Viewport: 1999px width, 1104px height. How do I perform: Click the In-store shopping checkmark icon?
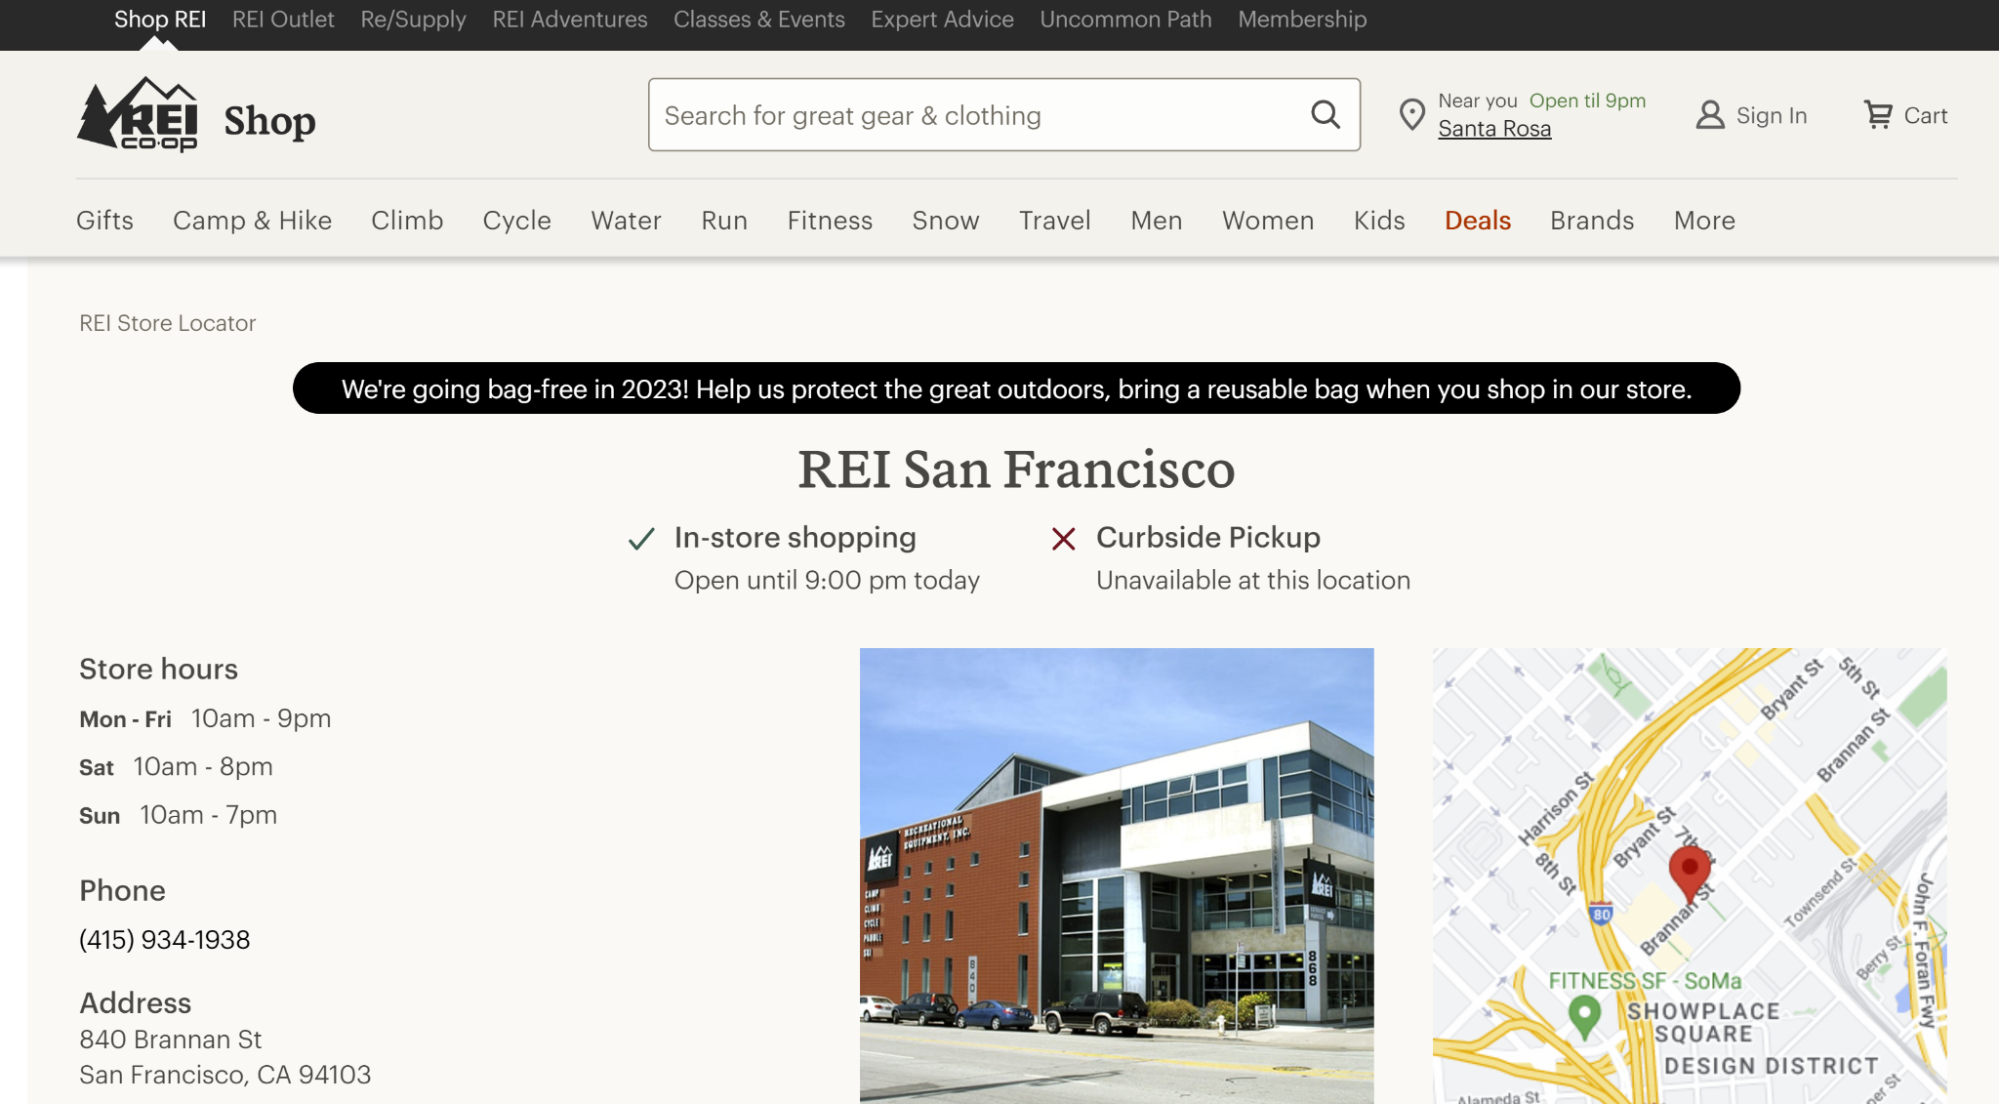point(640,538)
